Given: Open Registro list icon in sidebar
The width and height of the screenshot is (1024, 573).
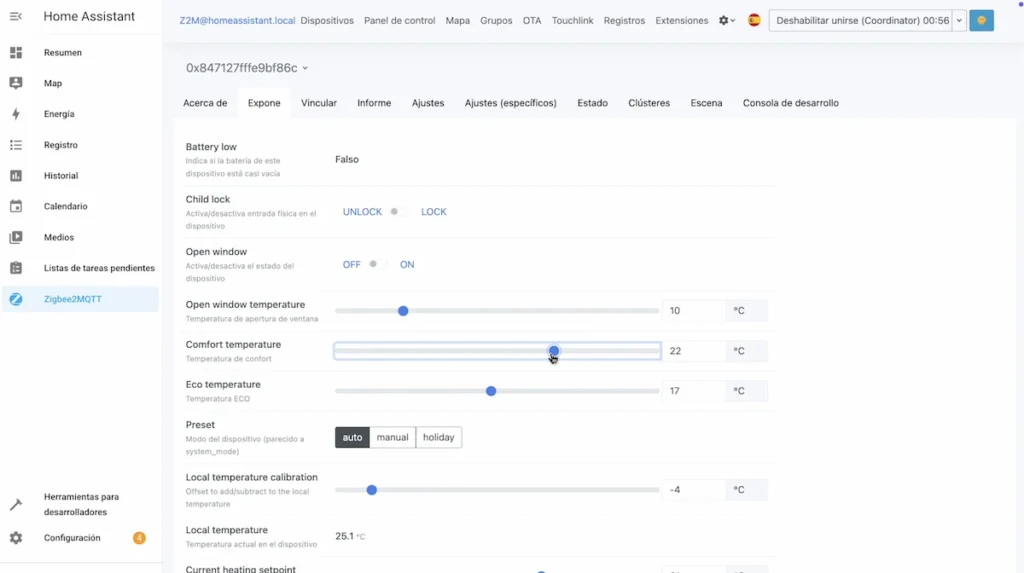Looking at the screenshot, I should (x=16, y=145).
